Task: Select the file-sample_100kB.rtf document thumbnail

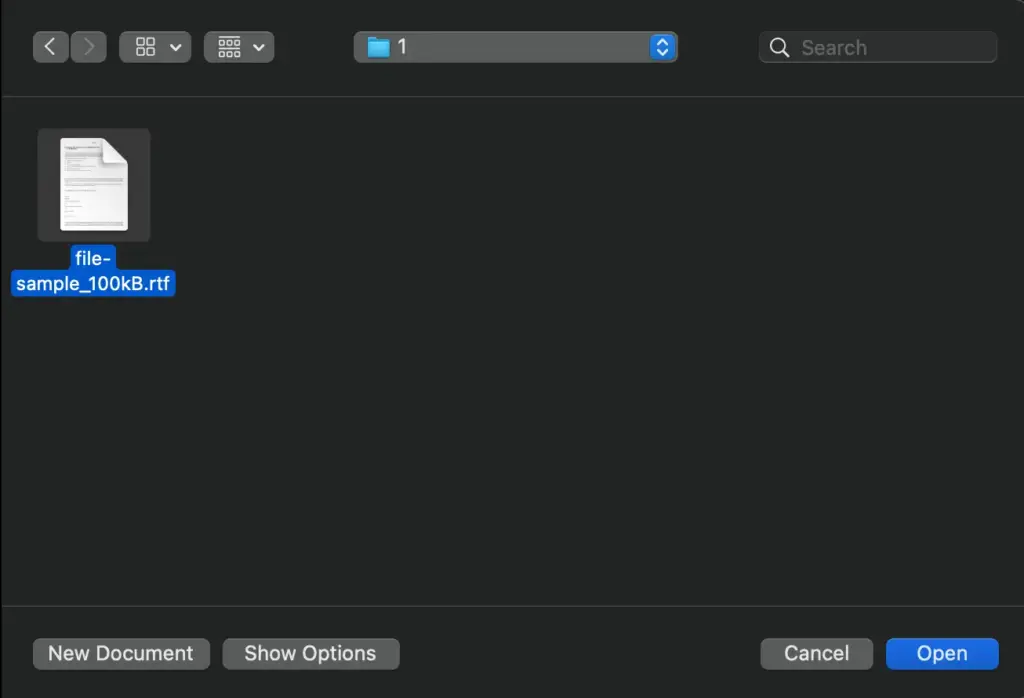Action: click(94, 185)
